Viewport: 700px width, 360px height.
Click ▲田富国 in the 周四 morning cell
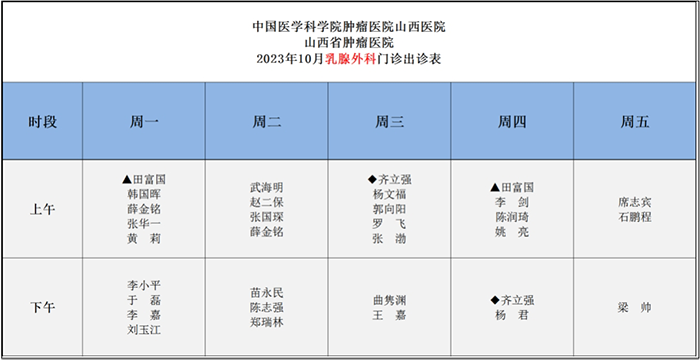coord(512,188)
